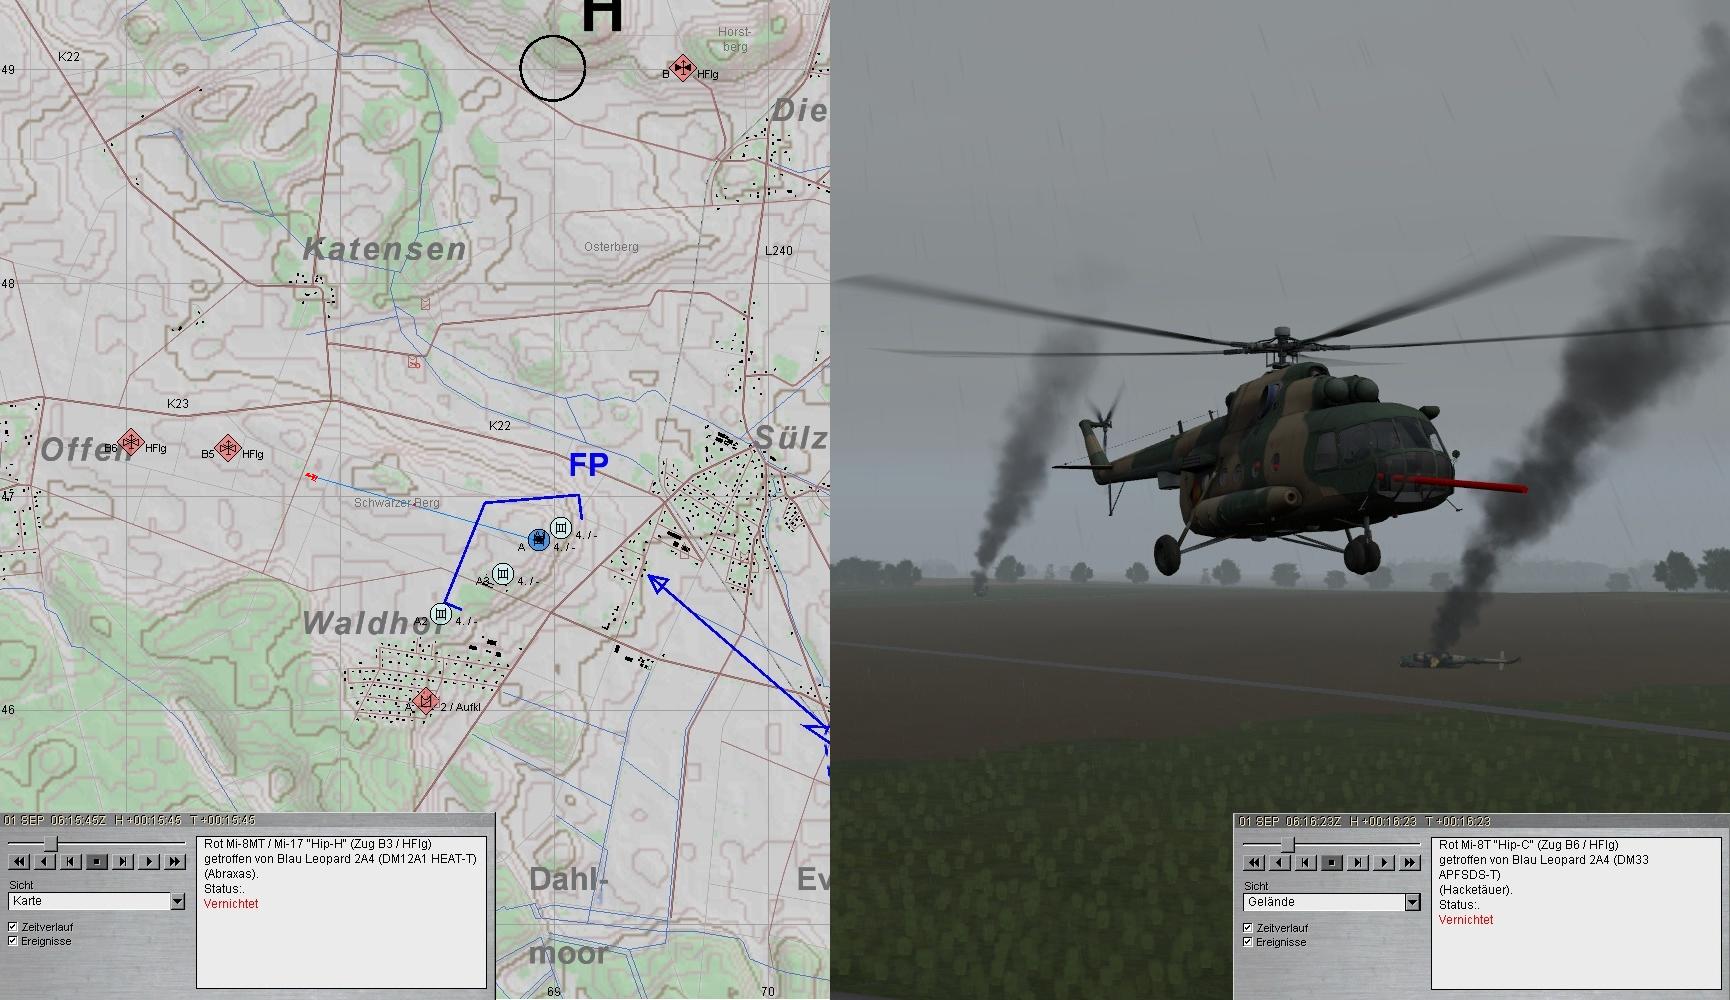Image resolution: width=1730 pixels, height=1000 pixels.
Task: Toggle Ereignisse checkbox in left map panel
Action: coord(13,941)
